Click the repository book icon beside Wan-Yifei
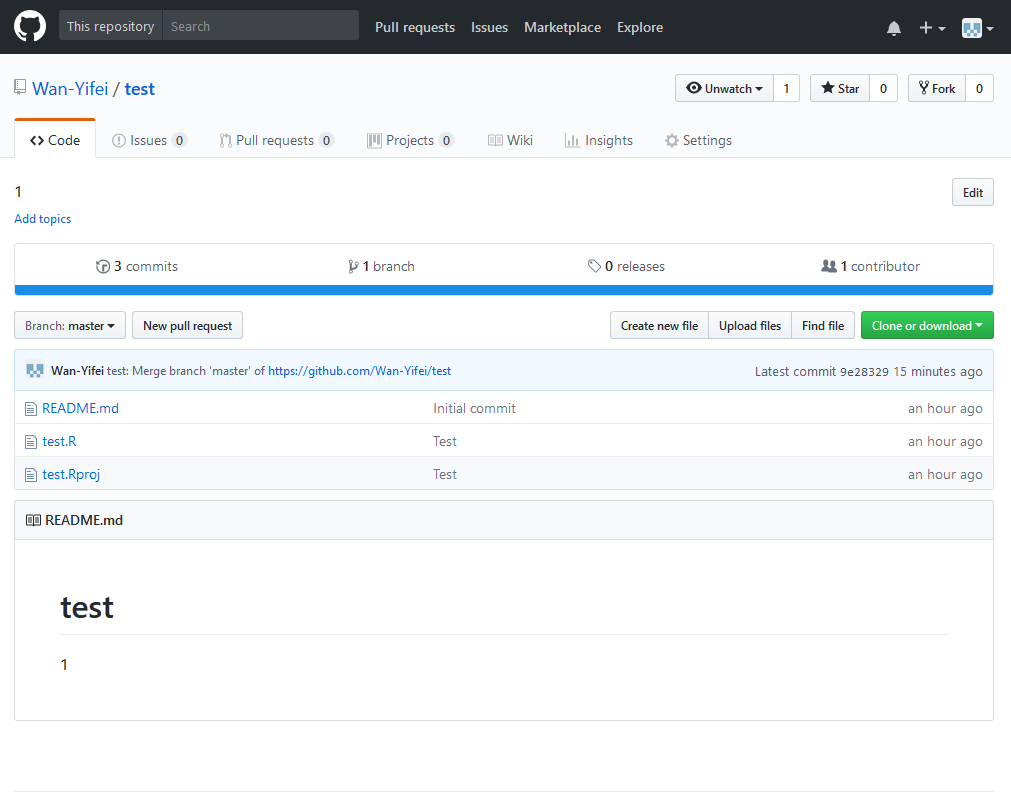Image resolution: width=1011 pixels, height=793 pixels. (20, 87)
